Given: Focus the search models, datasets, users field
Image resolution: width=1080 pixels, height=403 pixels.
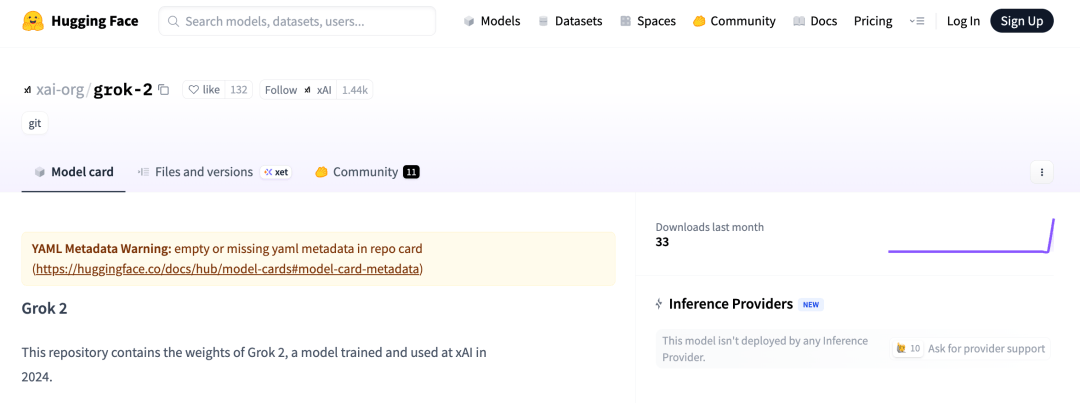Looking at the screenshot, I should 297,21.
